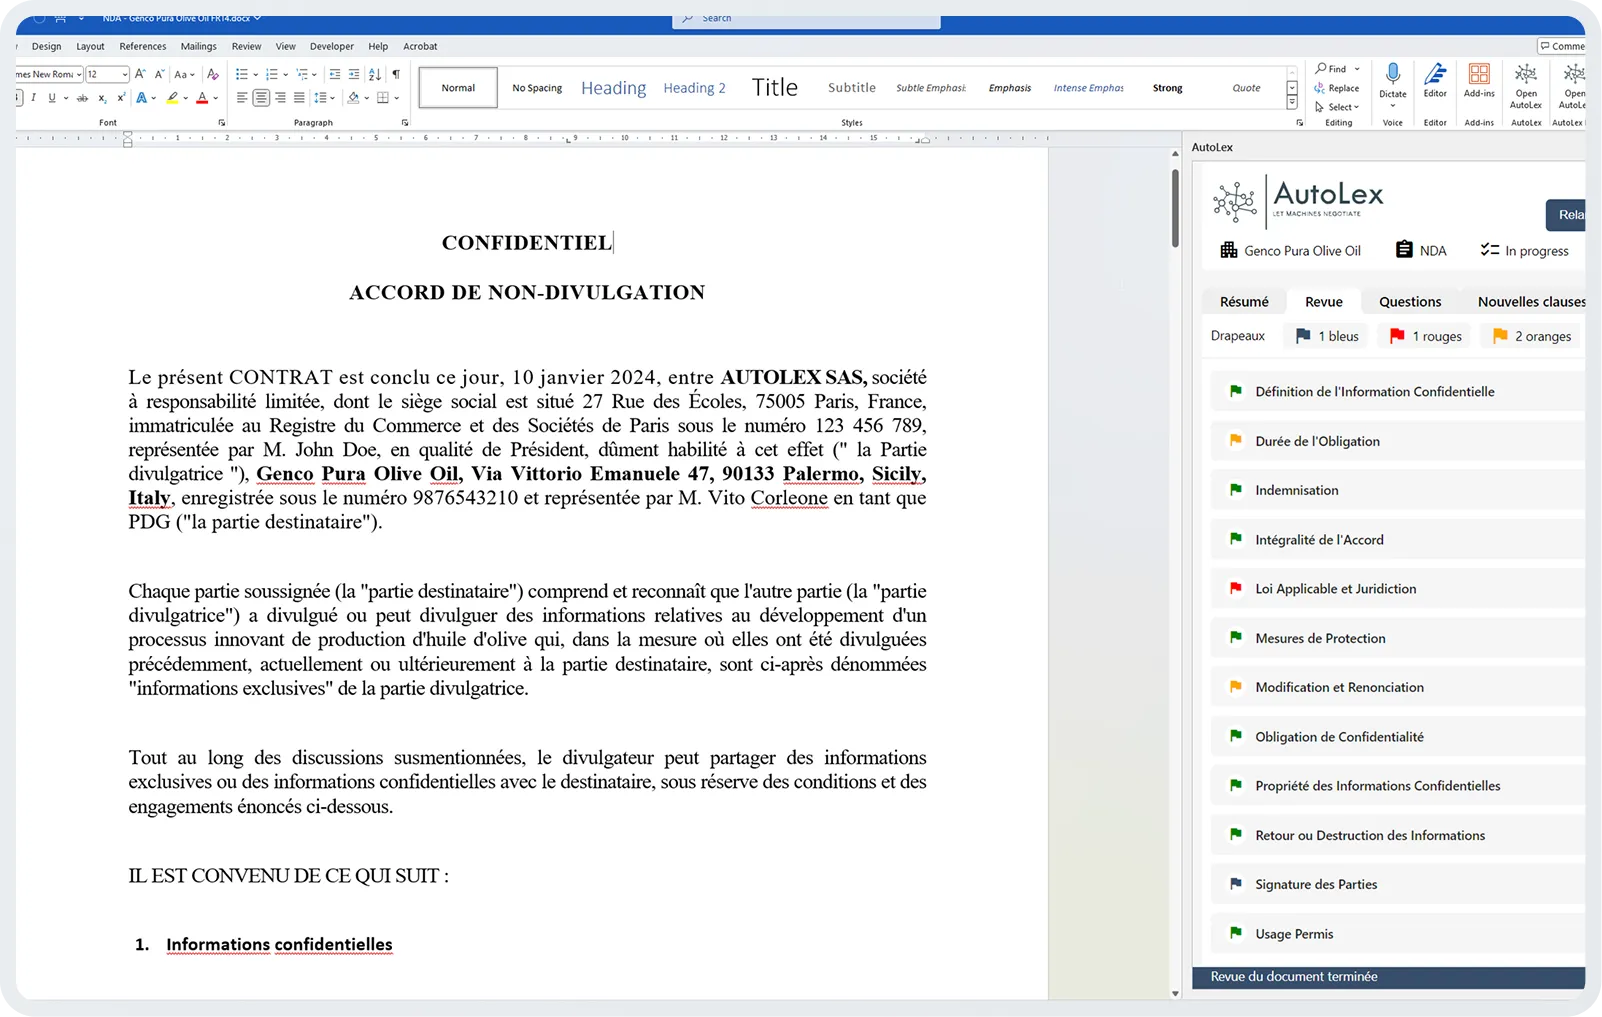Filter review by red flags
This screenshot has width=1602, height=1017.
1426,336
